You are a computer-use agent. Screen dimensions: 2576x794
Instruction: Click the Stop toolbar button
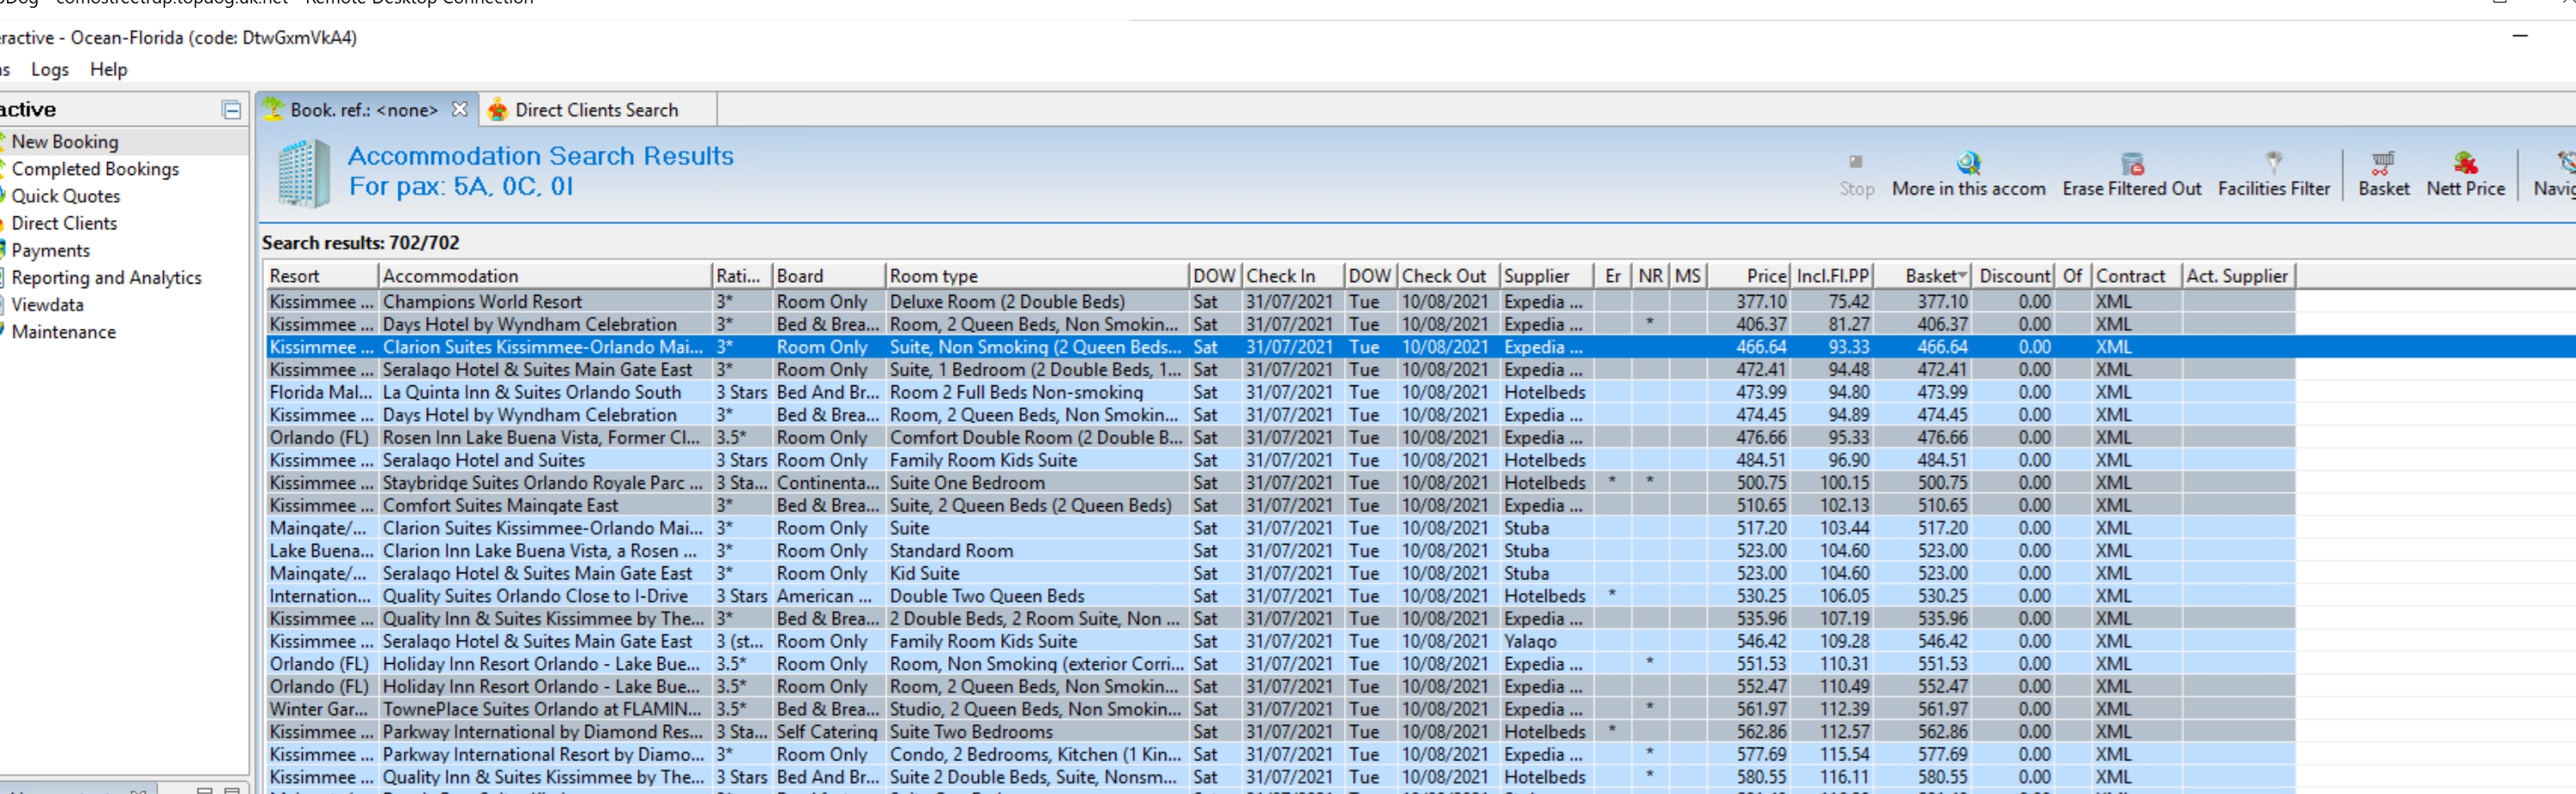pyautogui.click(x=1856, y=175)
